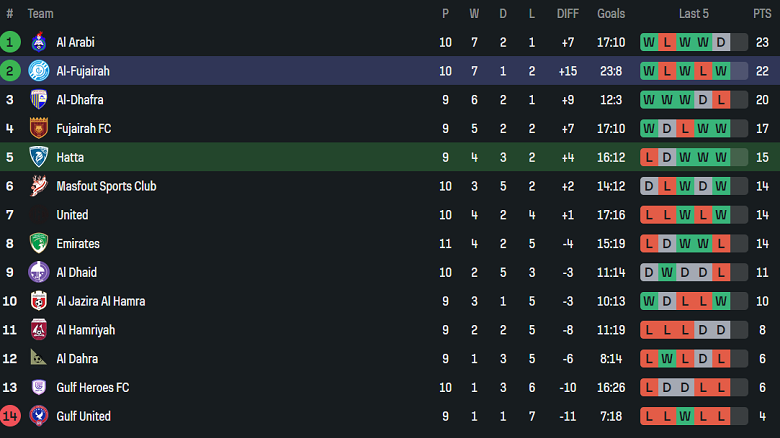Click the Al-Dhafra club badge

click(x=39, y=100)
